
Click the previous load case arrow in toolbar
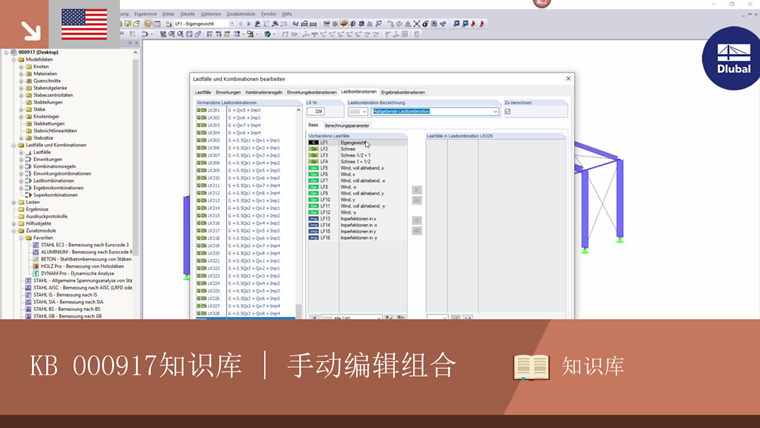pos(241,24)
